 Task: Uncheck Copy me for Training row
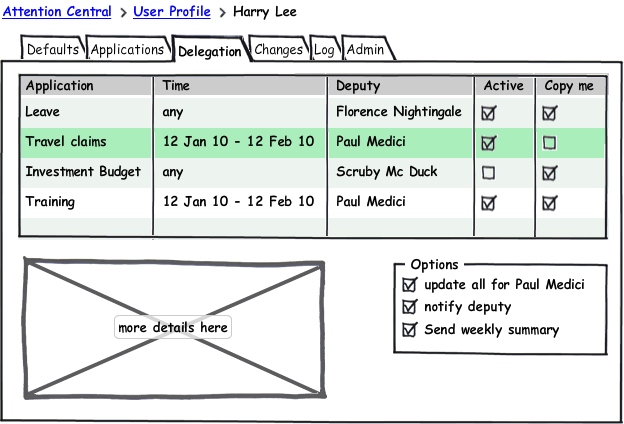point(549,203)
